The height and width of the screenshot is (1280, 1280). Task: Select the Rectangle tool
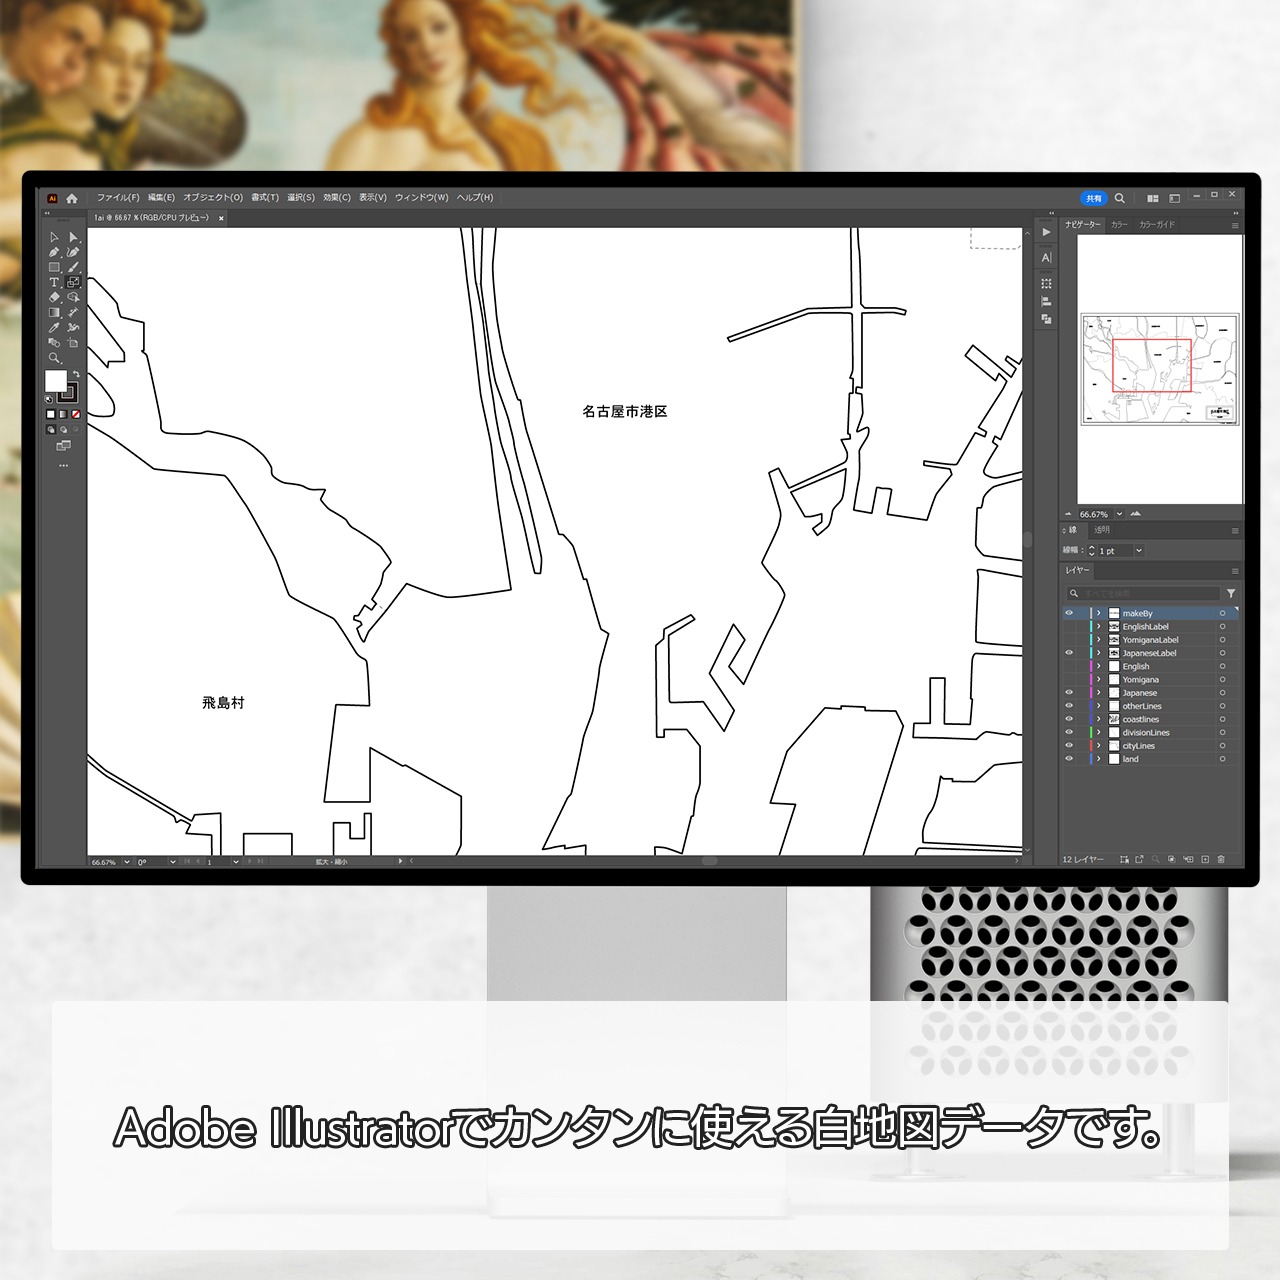[55, 267]
